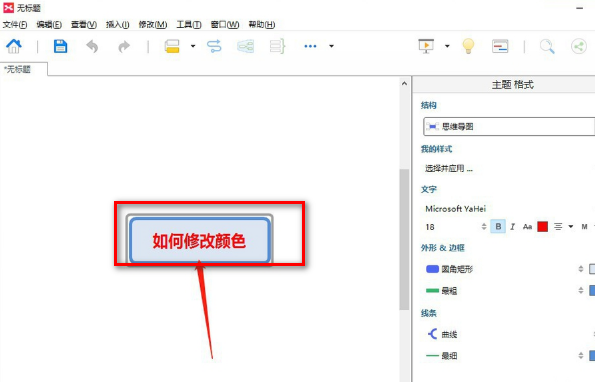Screen dimensions: 595x382
Task: Open the 最细 line width selector
Action: pos(441,356)
